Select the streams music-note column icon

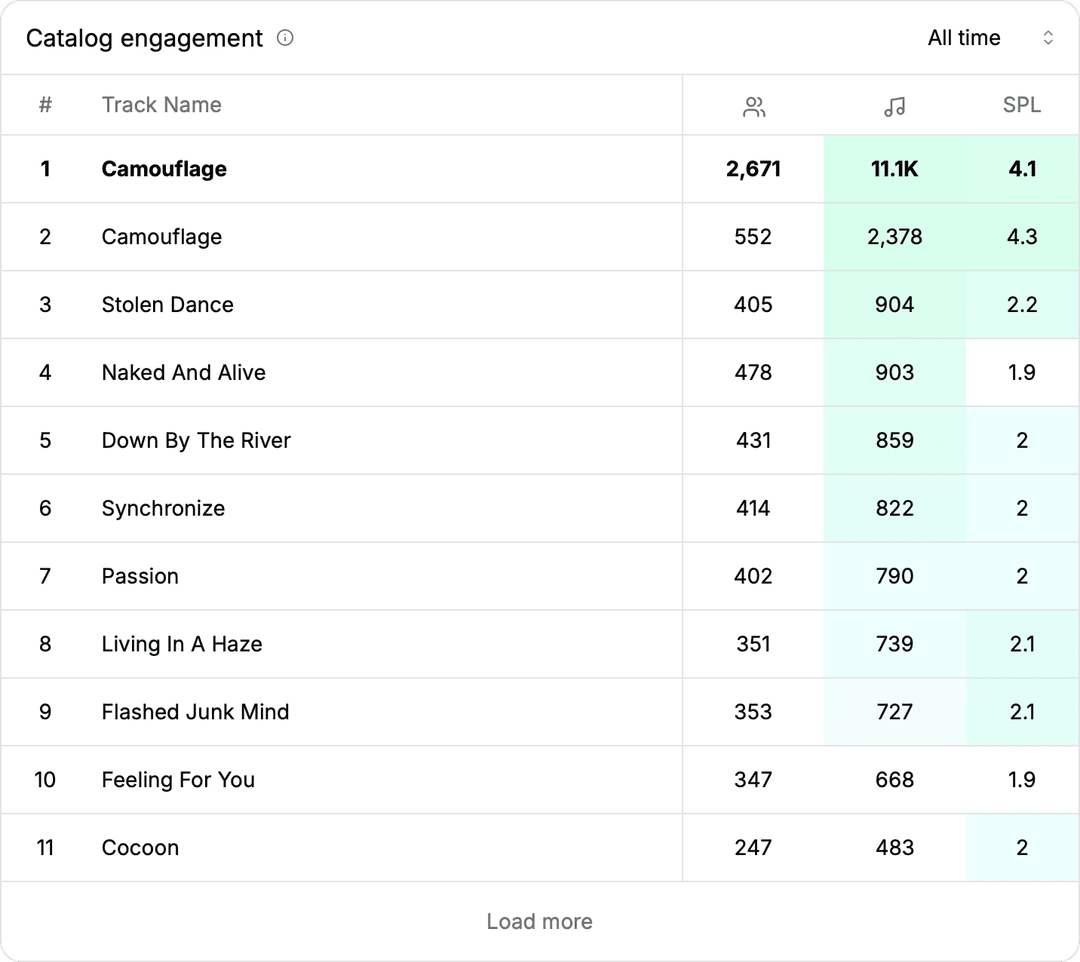[x=894, y=104]
